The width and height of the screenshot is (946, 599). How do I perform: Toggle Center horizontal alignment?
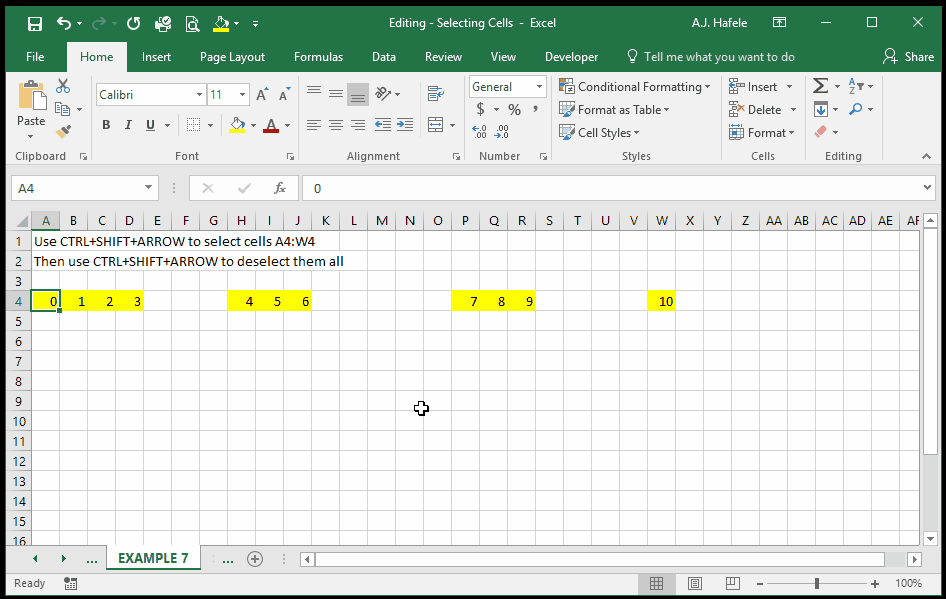[335, 125]
